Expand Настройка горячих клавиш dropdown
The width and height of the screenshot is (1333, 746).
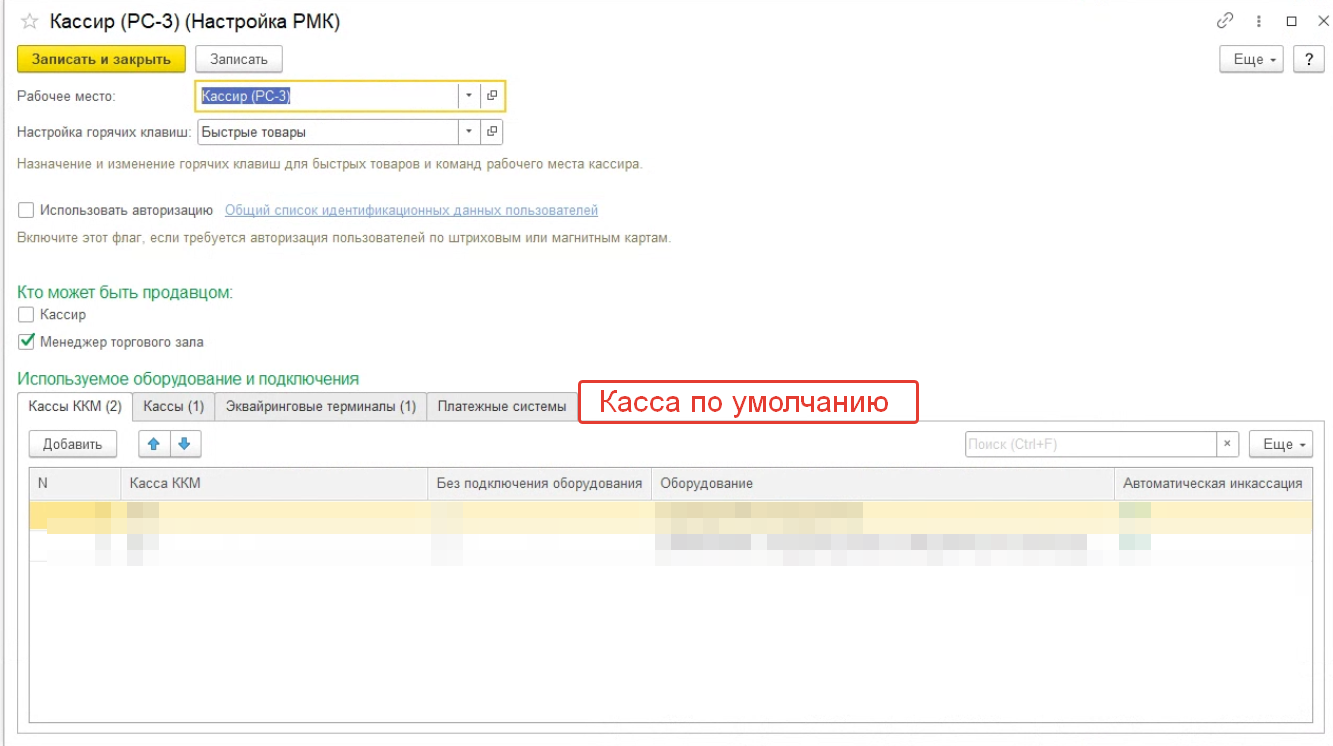point(469,132)
